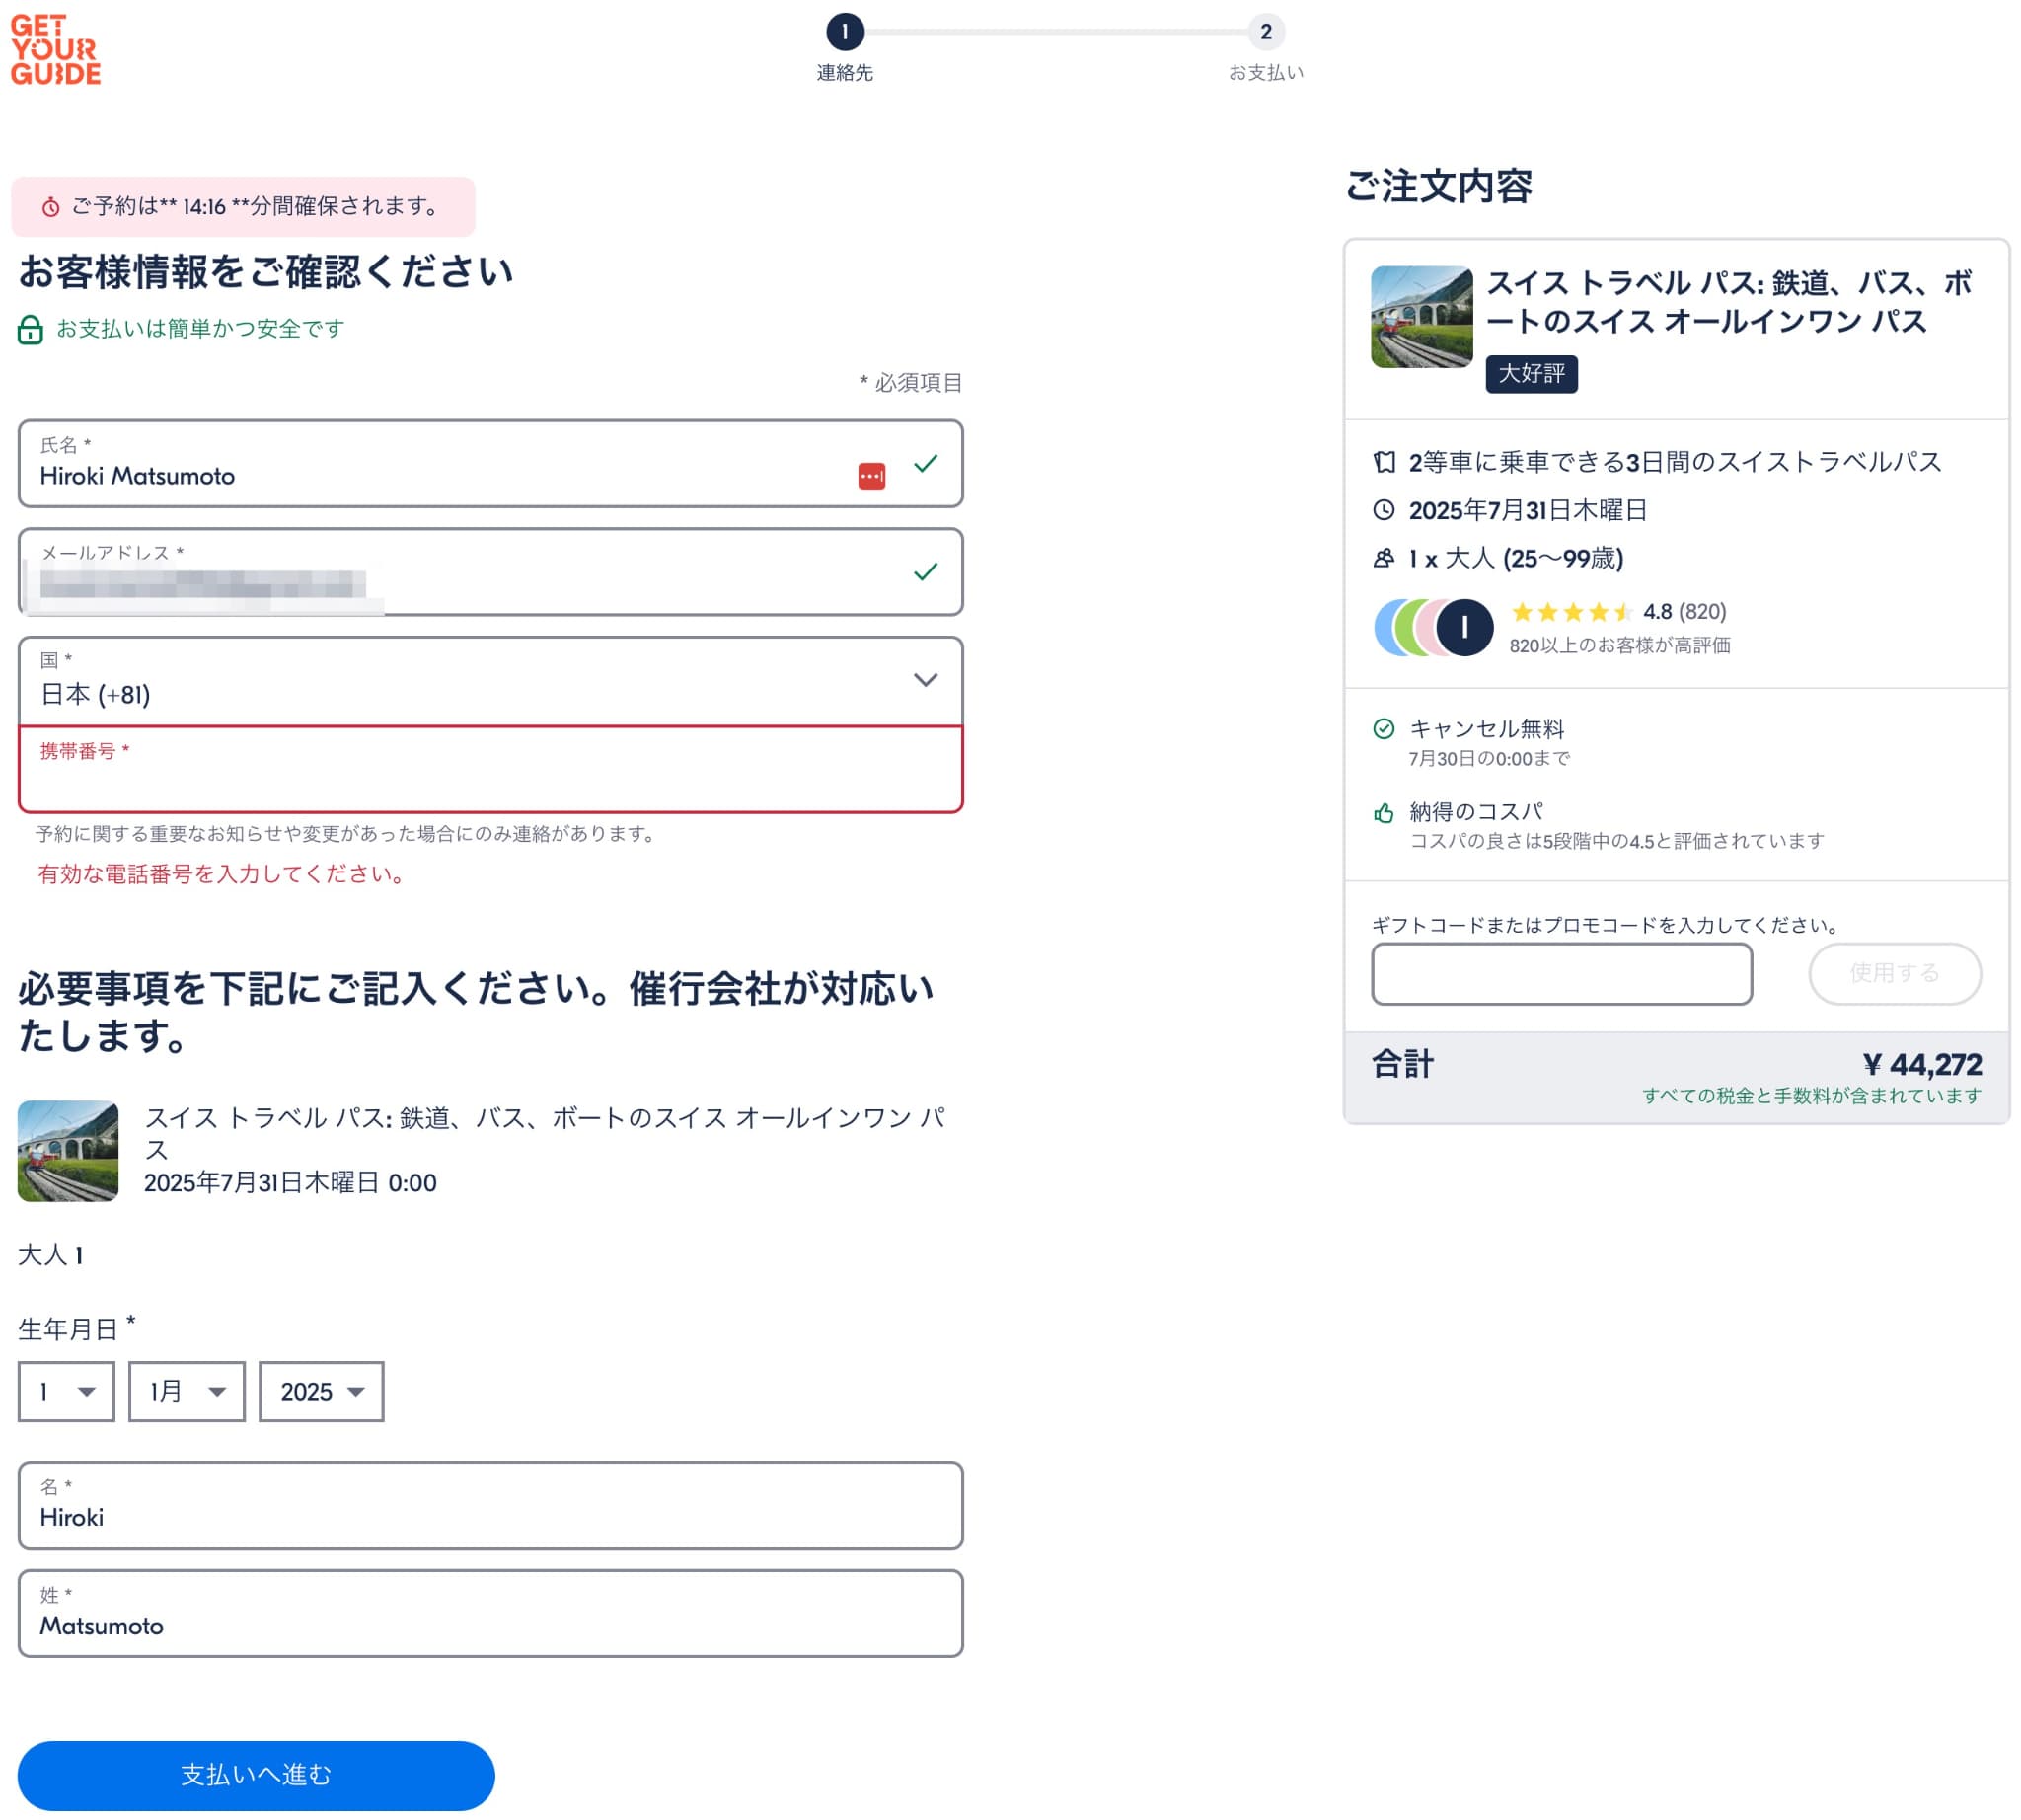Open the birth month dropdown showing 1月
The width and height of the screenshot is (2021, 1820).
186,1391
